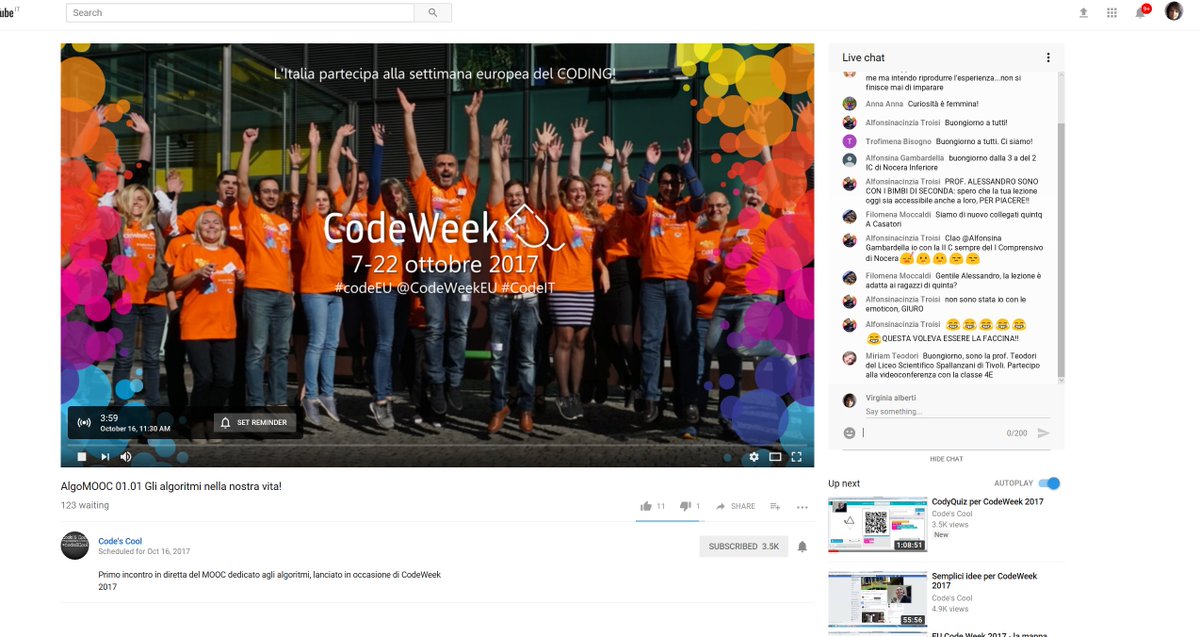The image size is (1200, 637).
Task: Open the upload video icon
Action: point(1083,13)
